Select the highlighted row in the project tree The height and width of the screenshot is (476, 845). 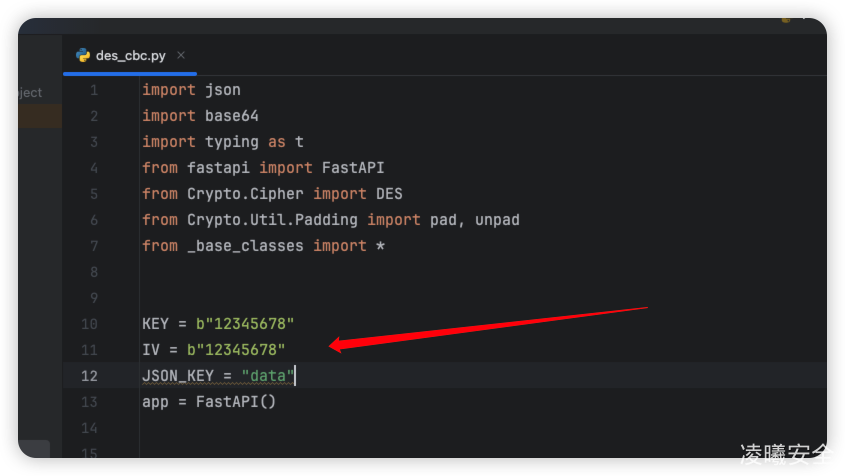(x=40, y=116)
